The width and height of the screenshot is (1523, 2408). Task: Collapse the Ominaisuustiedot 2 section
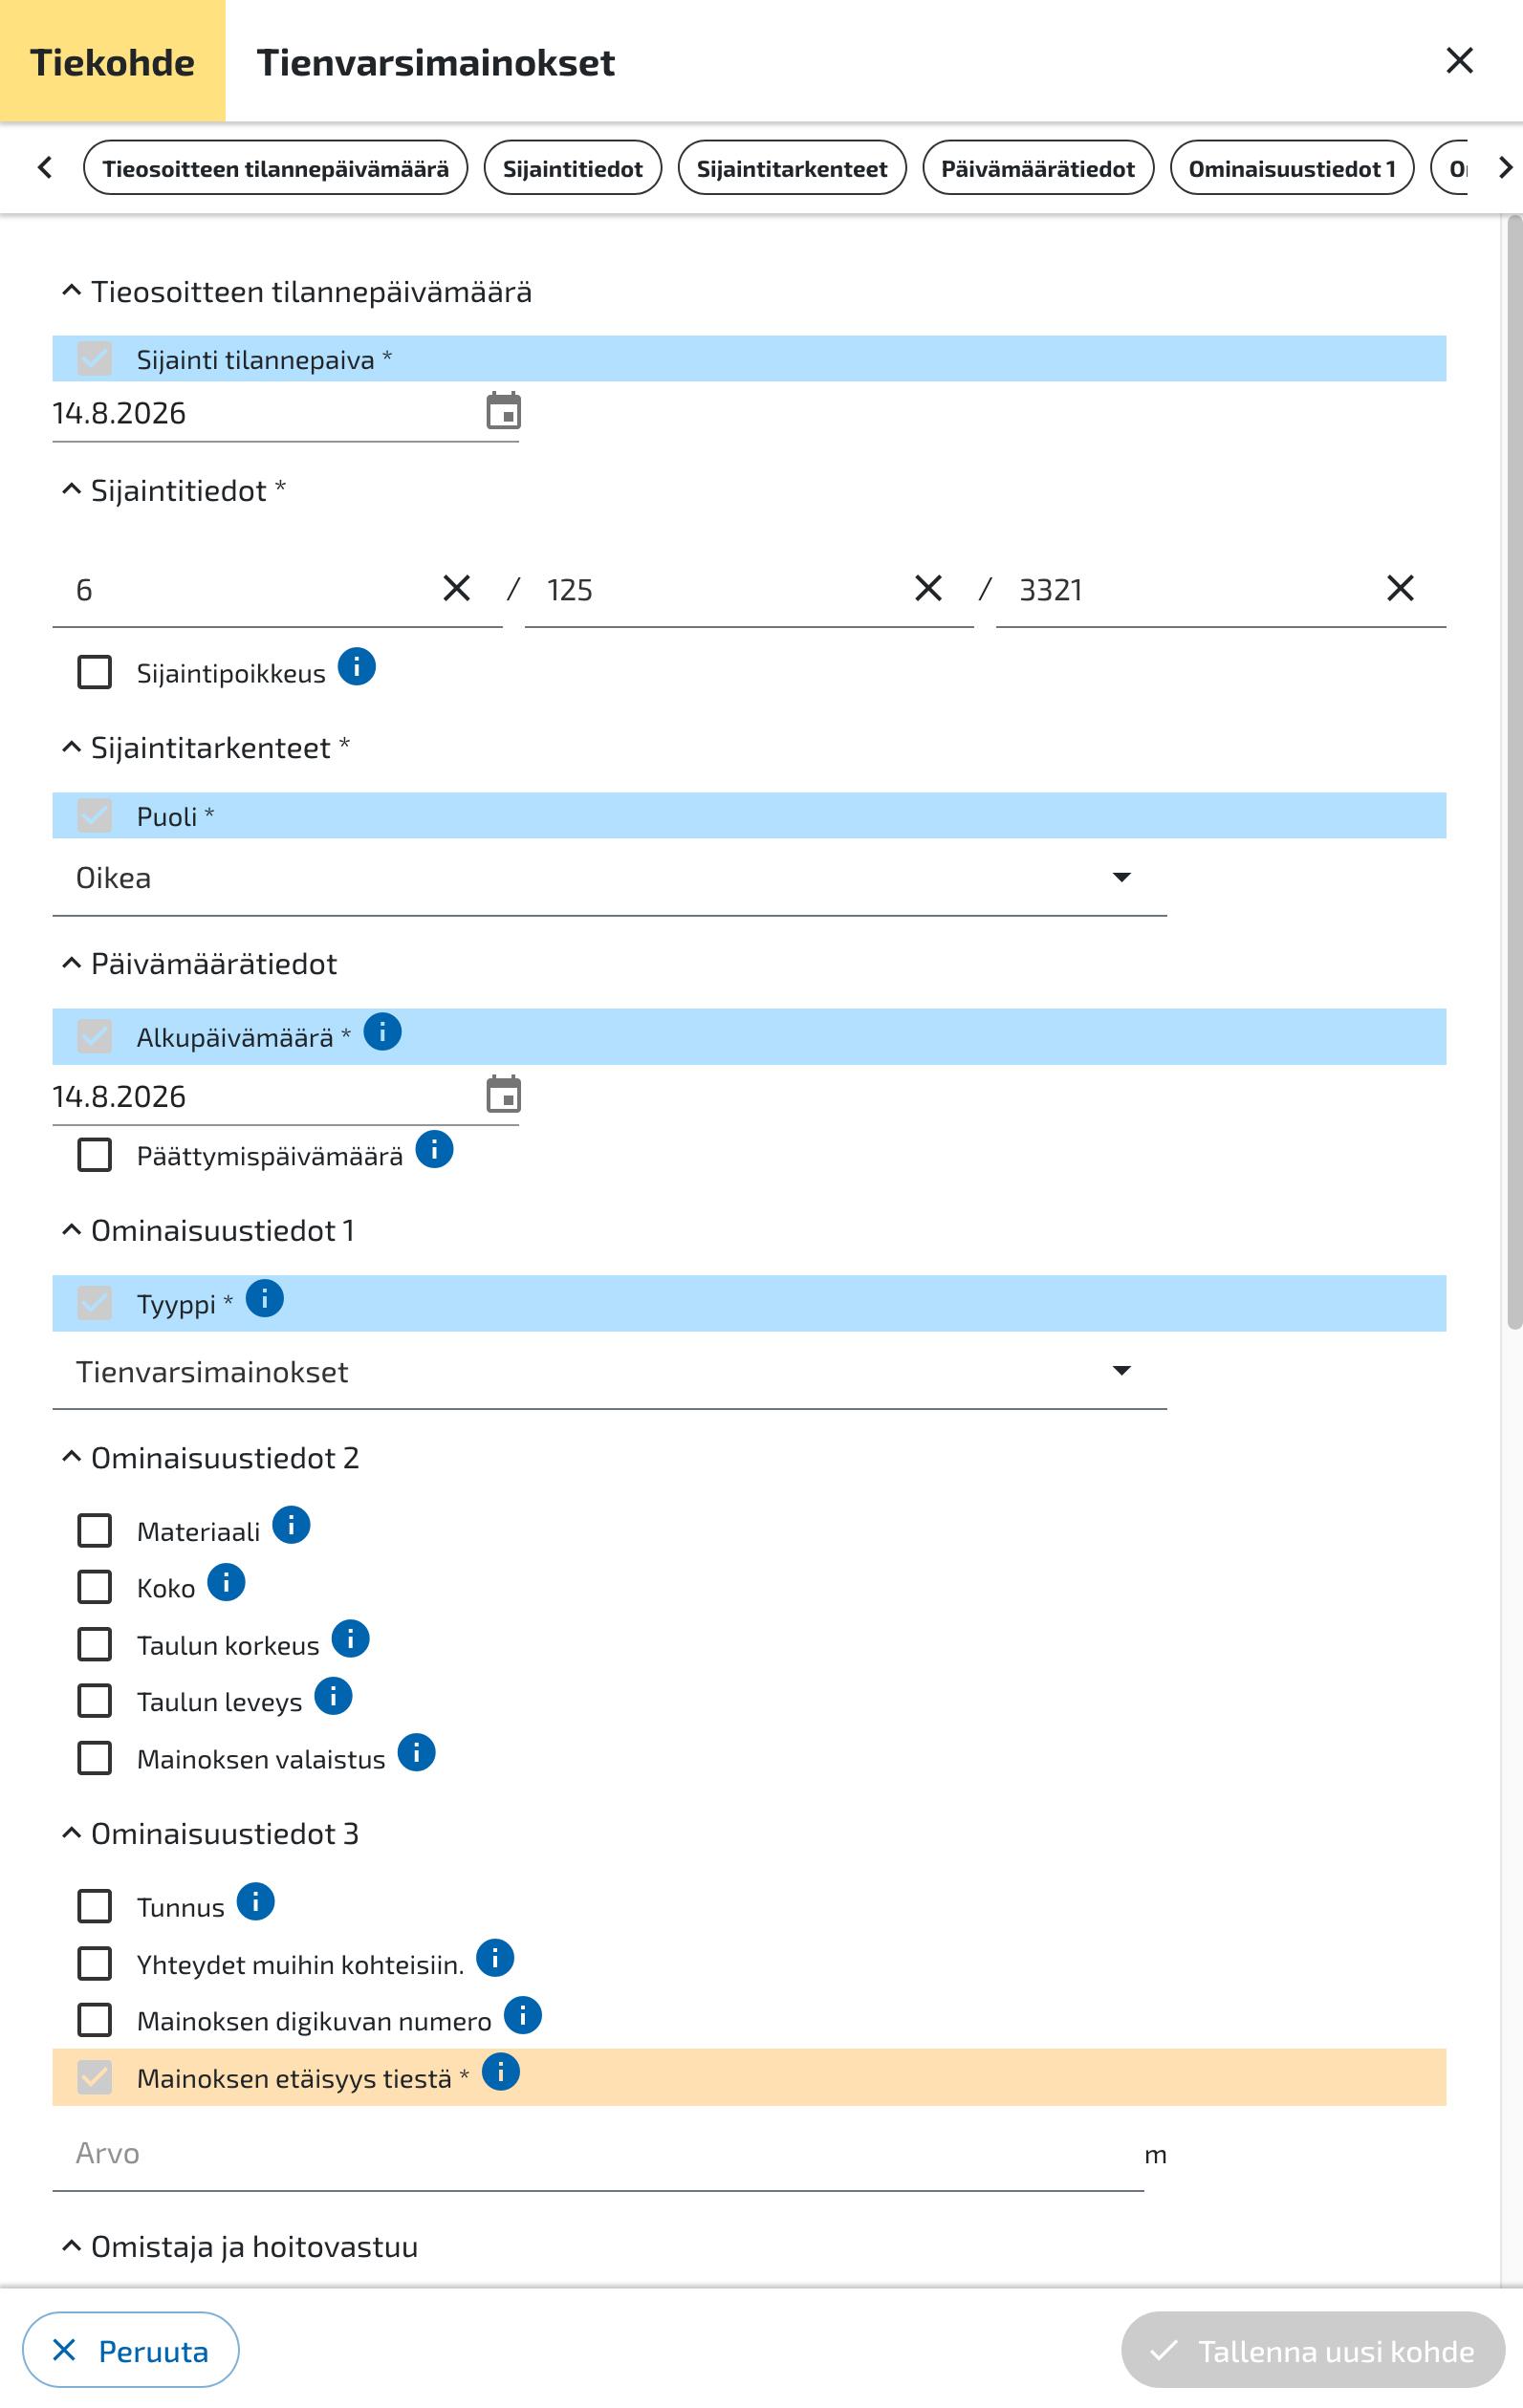(x=71, y=1457)
